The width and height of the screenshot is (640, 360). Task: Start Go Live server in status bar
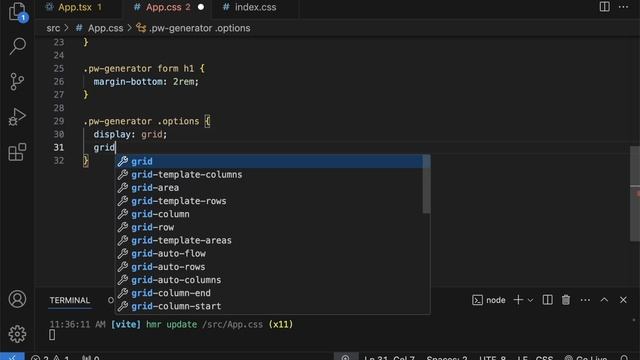click(x=585, y=358)
